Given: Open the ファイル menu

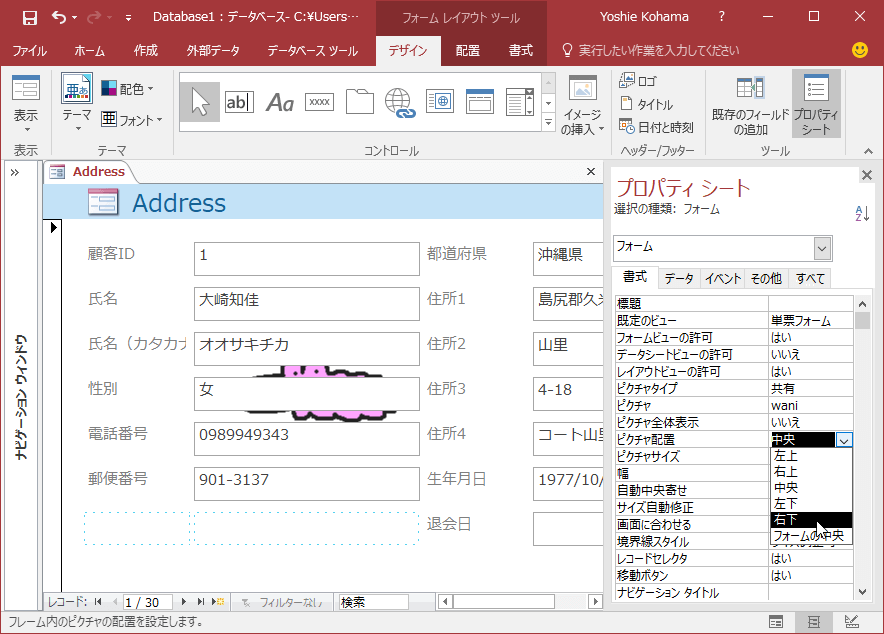Looking at the screenshot, I should [x=29, y=51].
